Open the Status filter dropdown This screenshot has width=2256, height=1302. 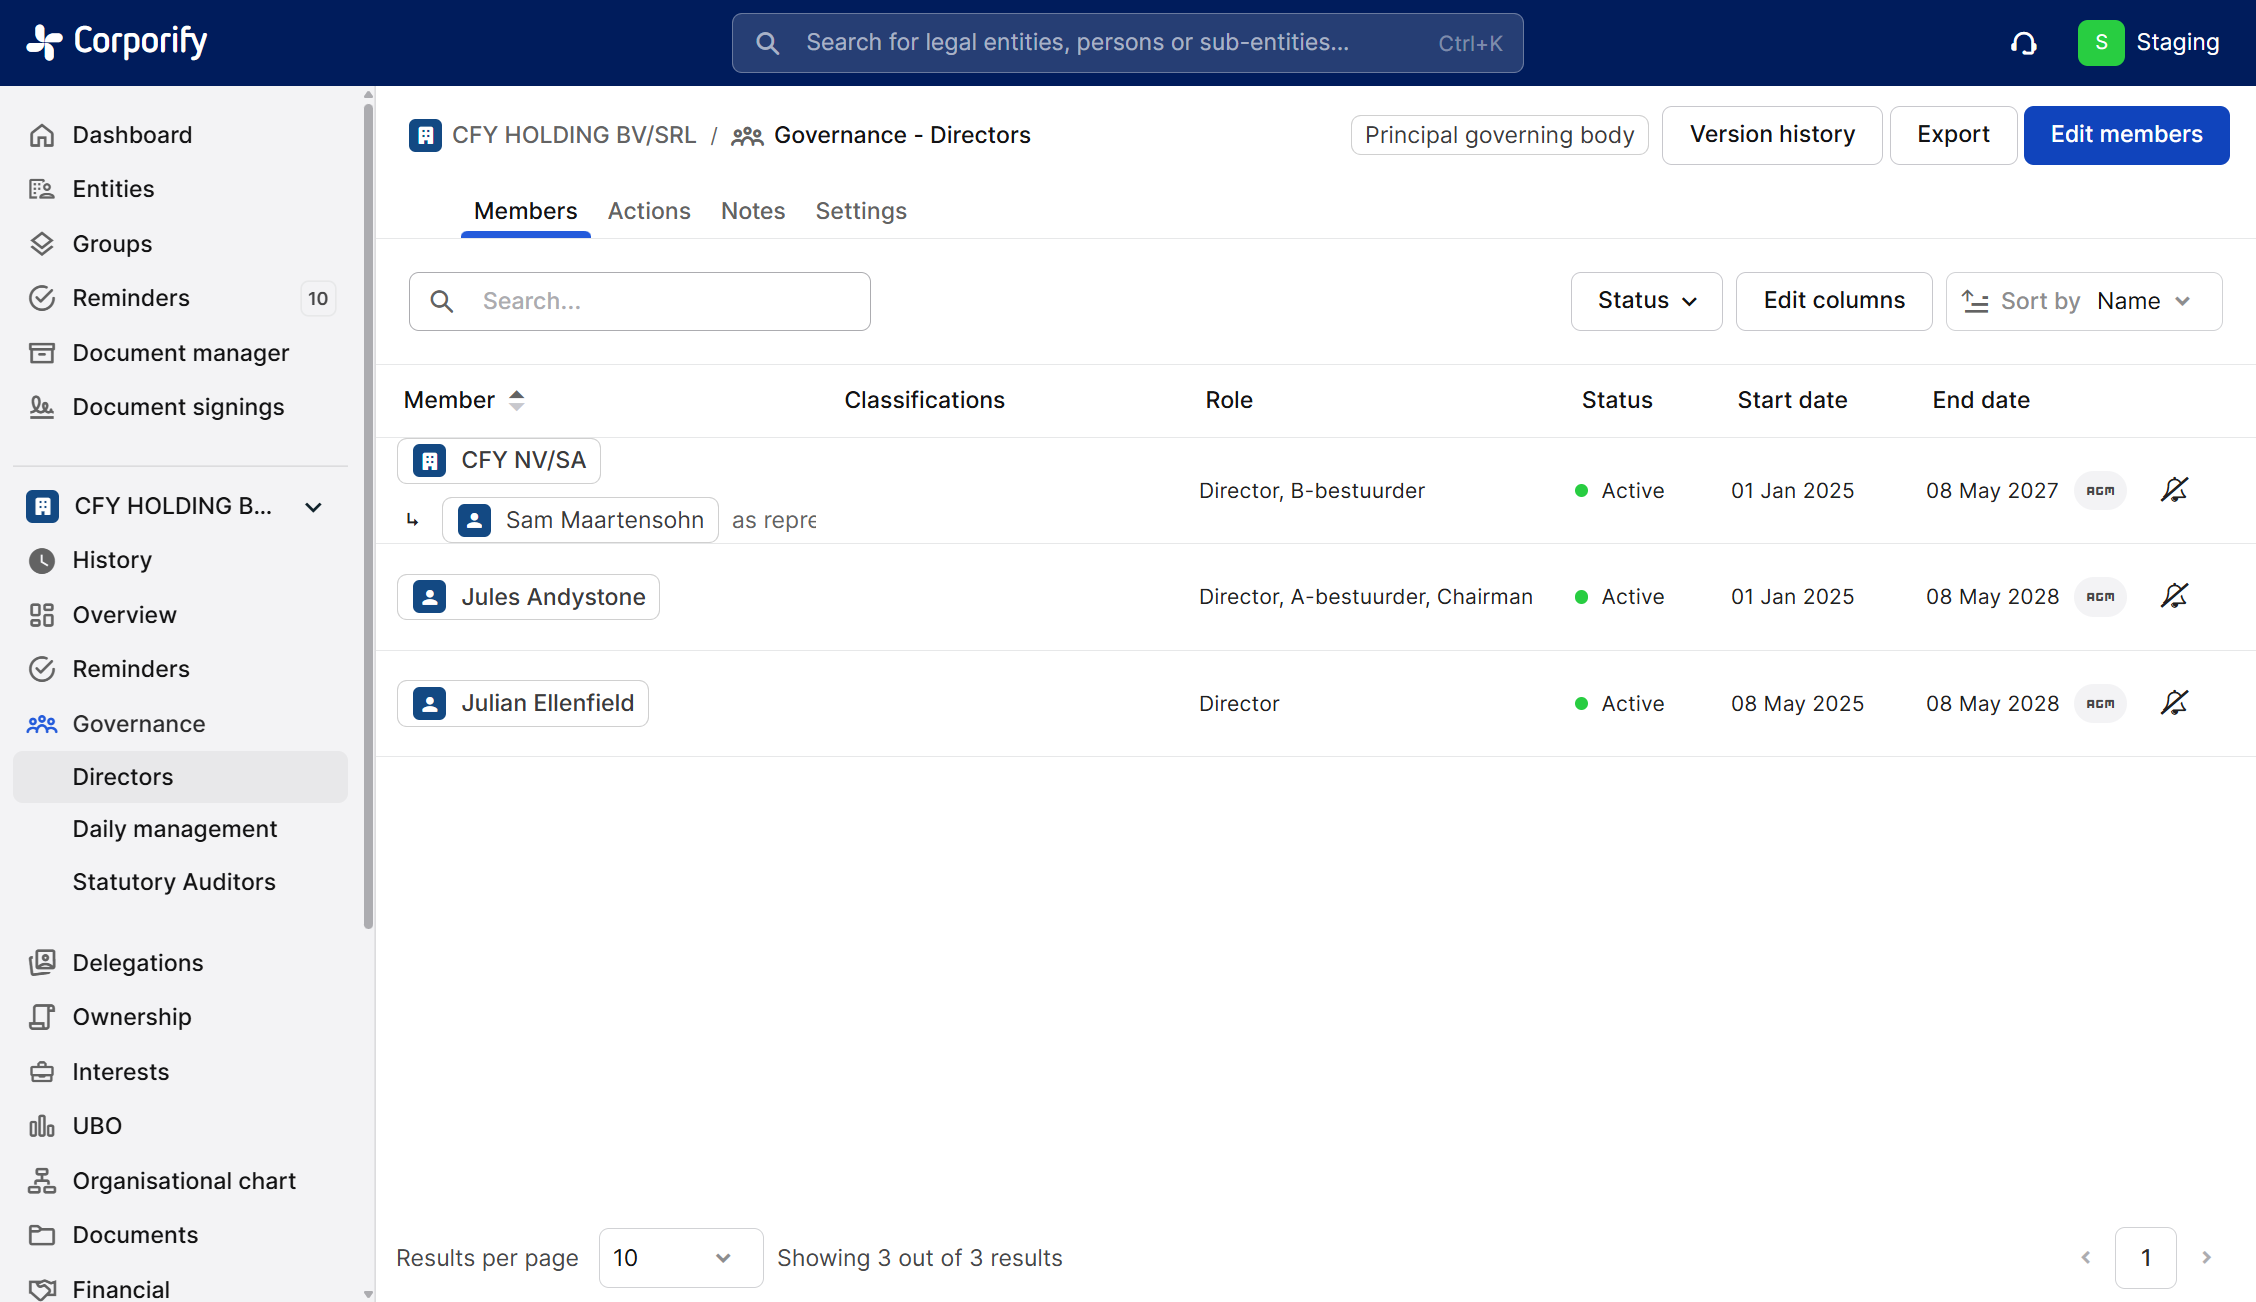tap(1646, 301)
